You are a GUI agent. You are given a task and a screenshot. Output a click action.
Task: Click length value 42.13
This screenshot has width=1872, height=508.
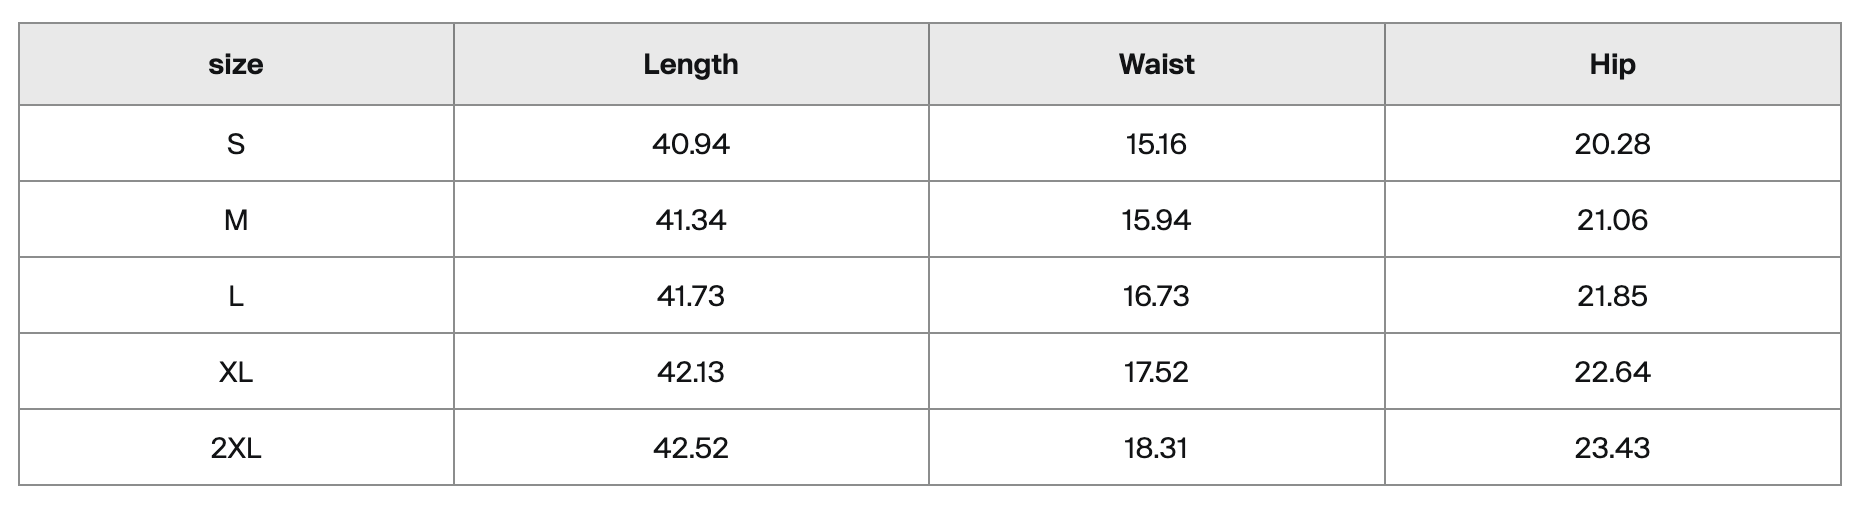[x=691, y=372]
